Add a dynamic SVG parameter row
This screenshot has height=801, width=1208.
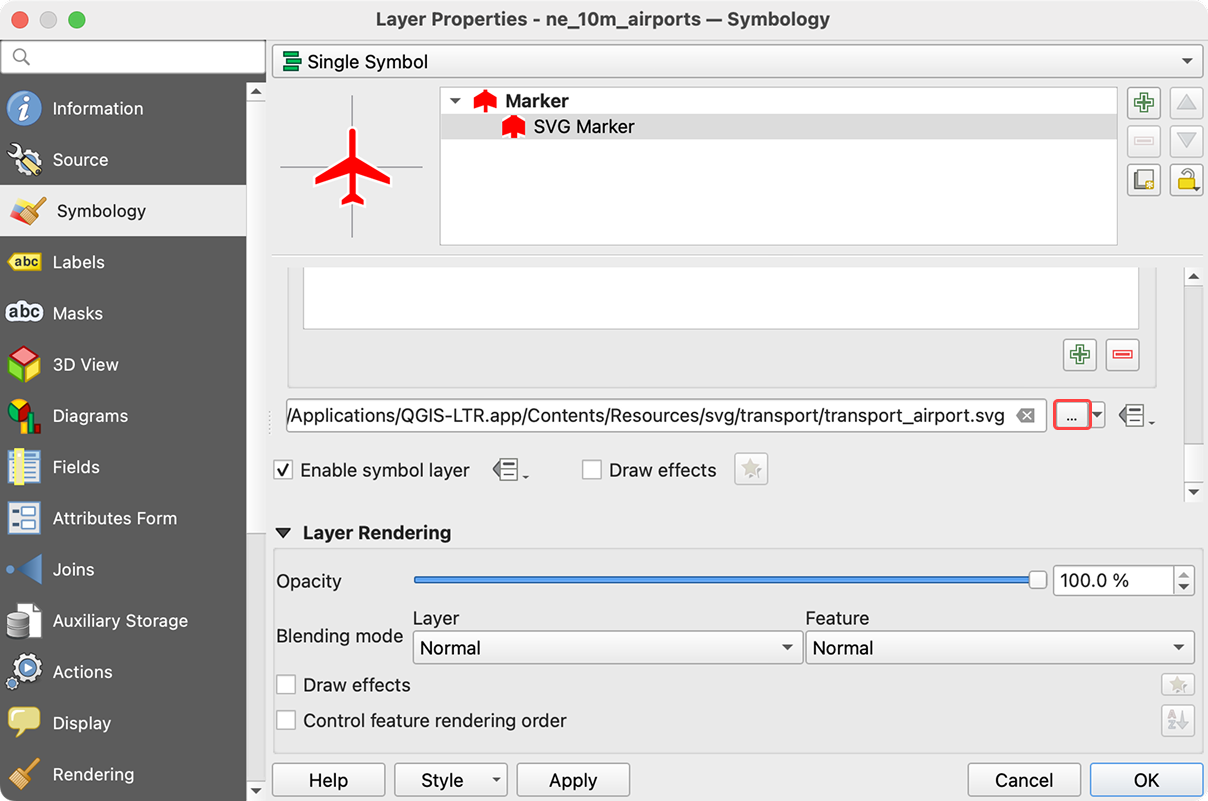[1079, 354]
